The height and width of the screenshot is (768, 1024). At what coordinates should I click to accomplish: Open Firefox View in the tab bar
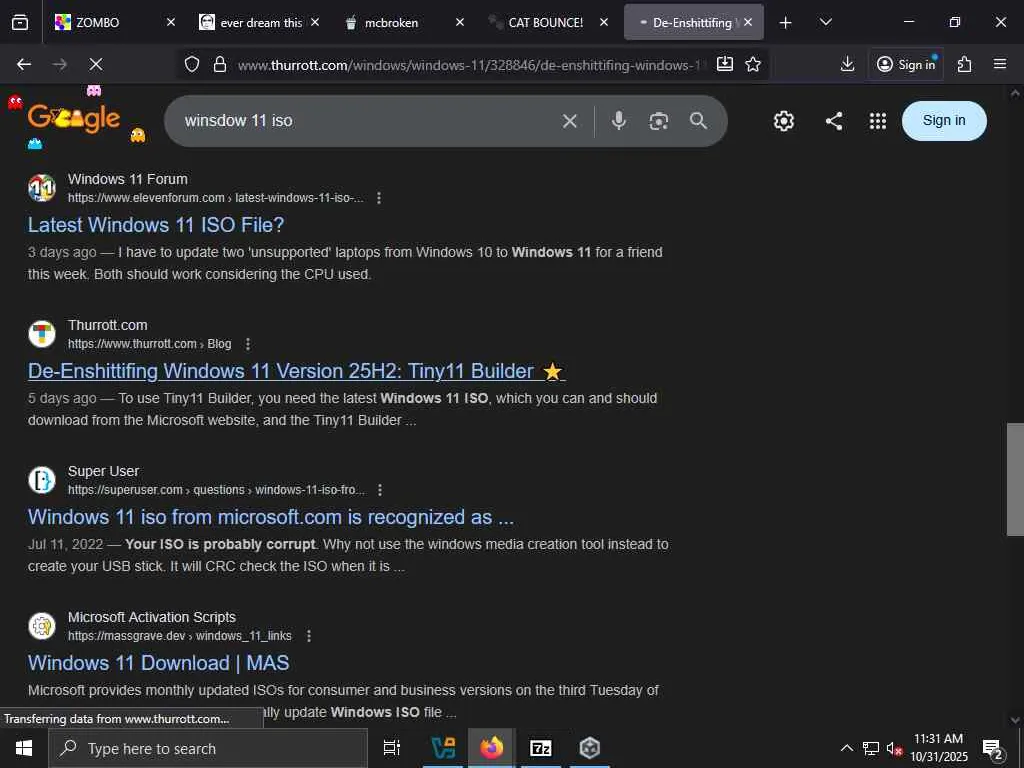click(20, 22)
